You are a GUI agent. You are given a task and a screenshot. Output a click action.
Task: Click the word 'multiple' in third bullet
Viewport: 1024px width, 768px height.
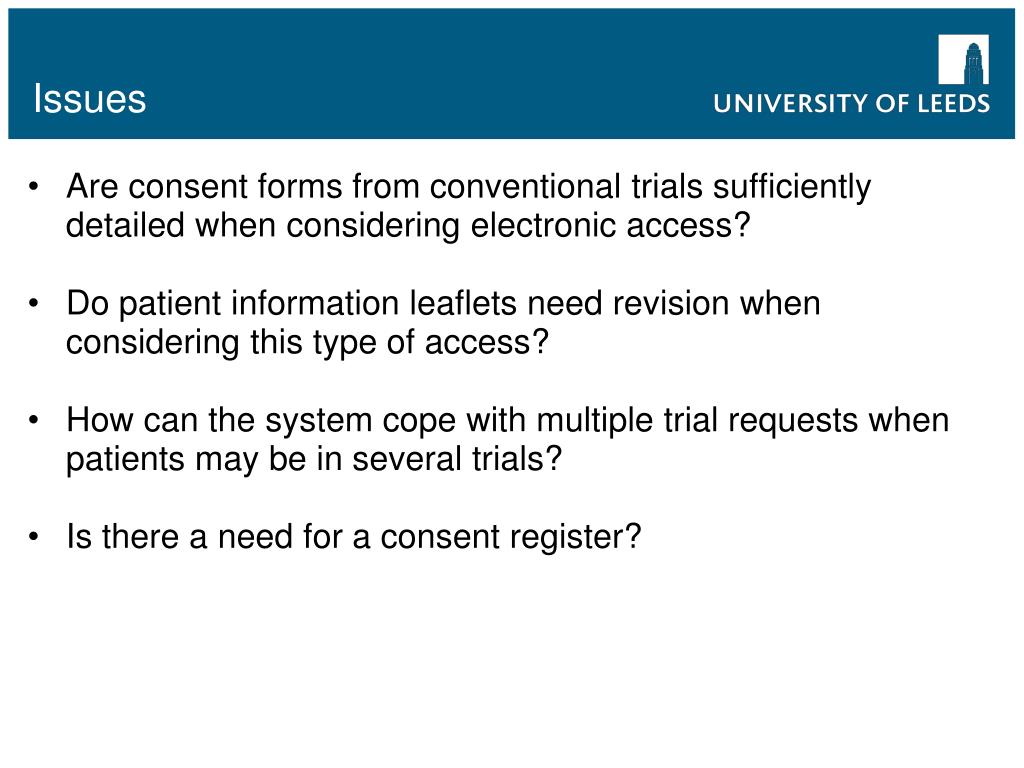click(x=594, y=421)
